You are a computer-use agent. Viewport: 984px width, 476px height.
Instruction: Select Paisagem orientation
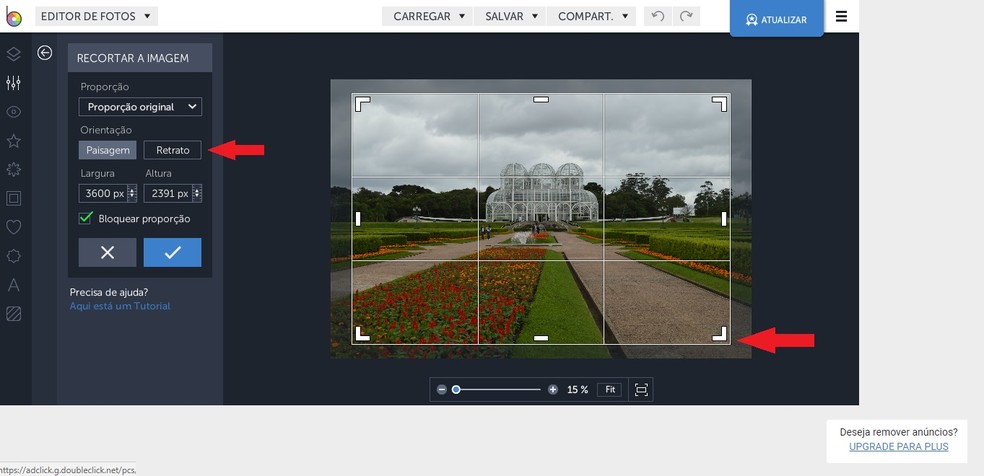[x=108, y=150]
